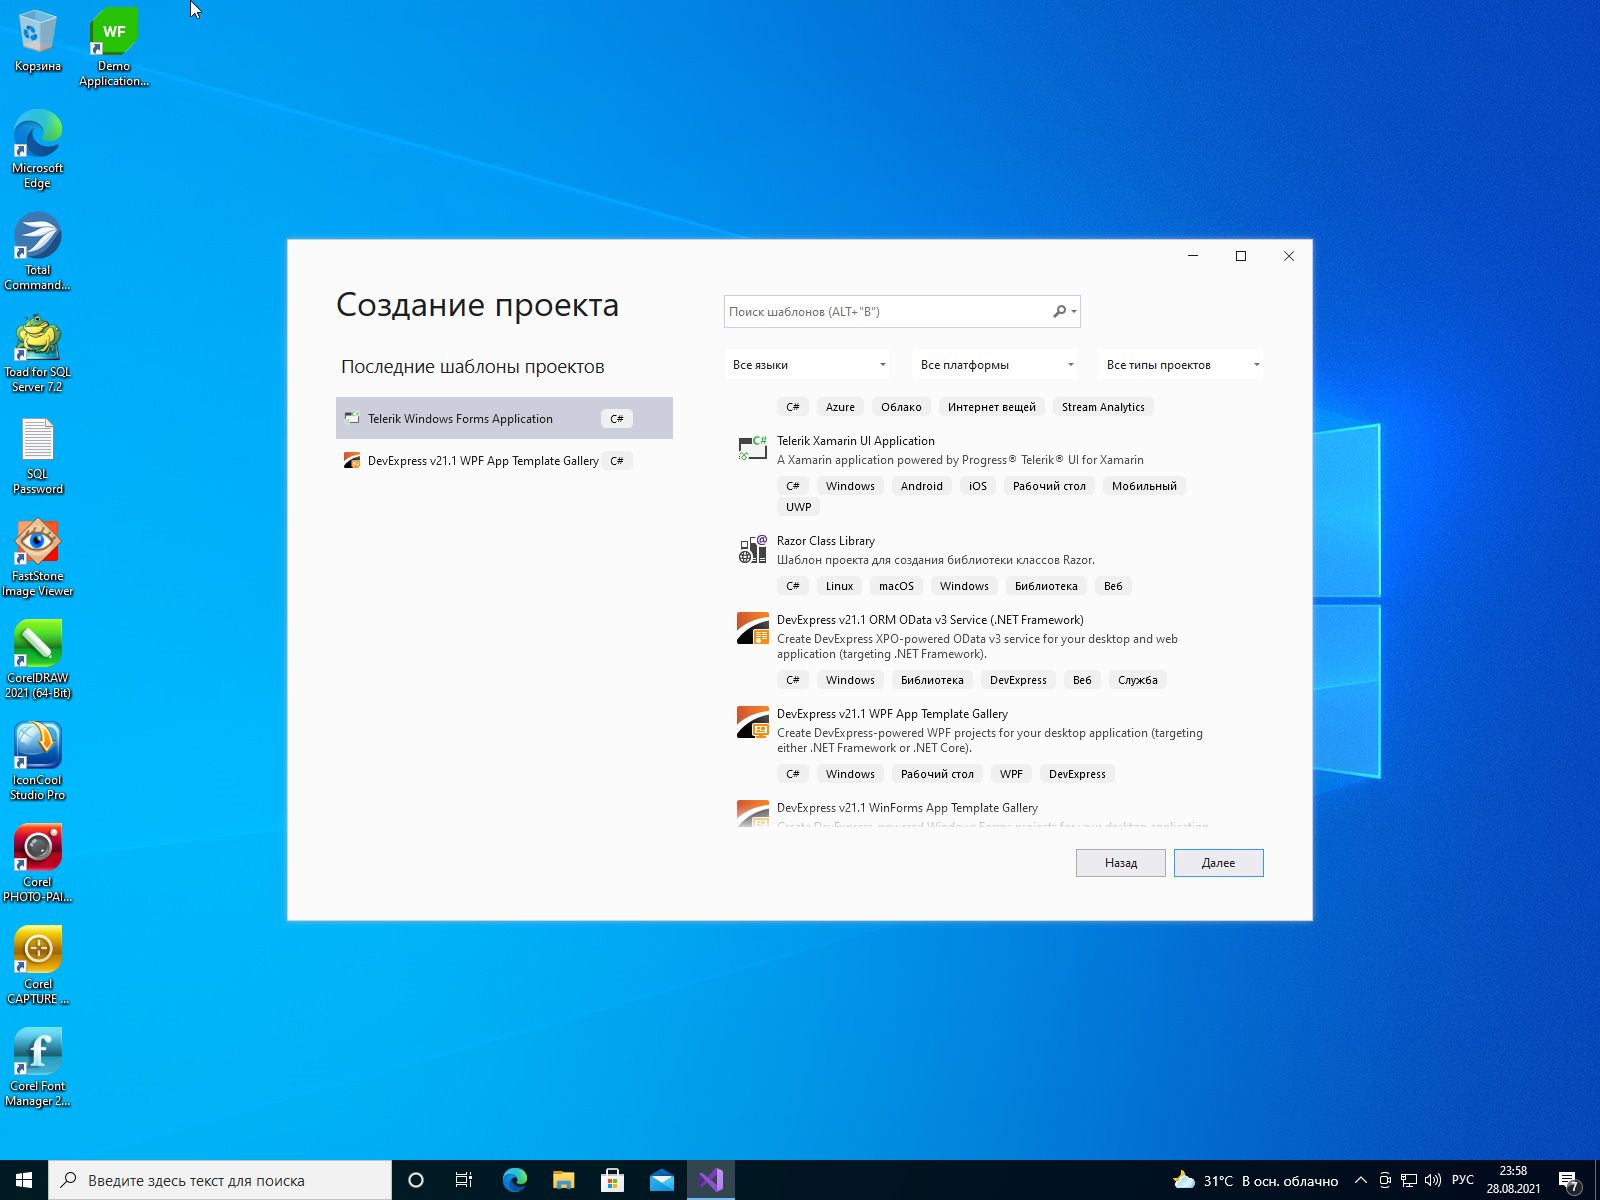
Task: Click the template search magnifier icon
Action: 1060,311
